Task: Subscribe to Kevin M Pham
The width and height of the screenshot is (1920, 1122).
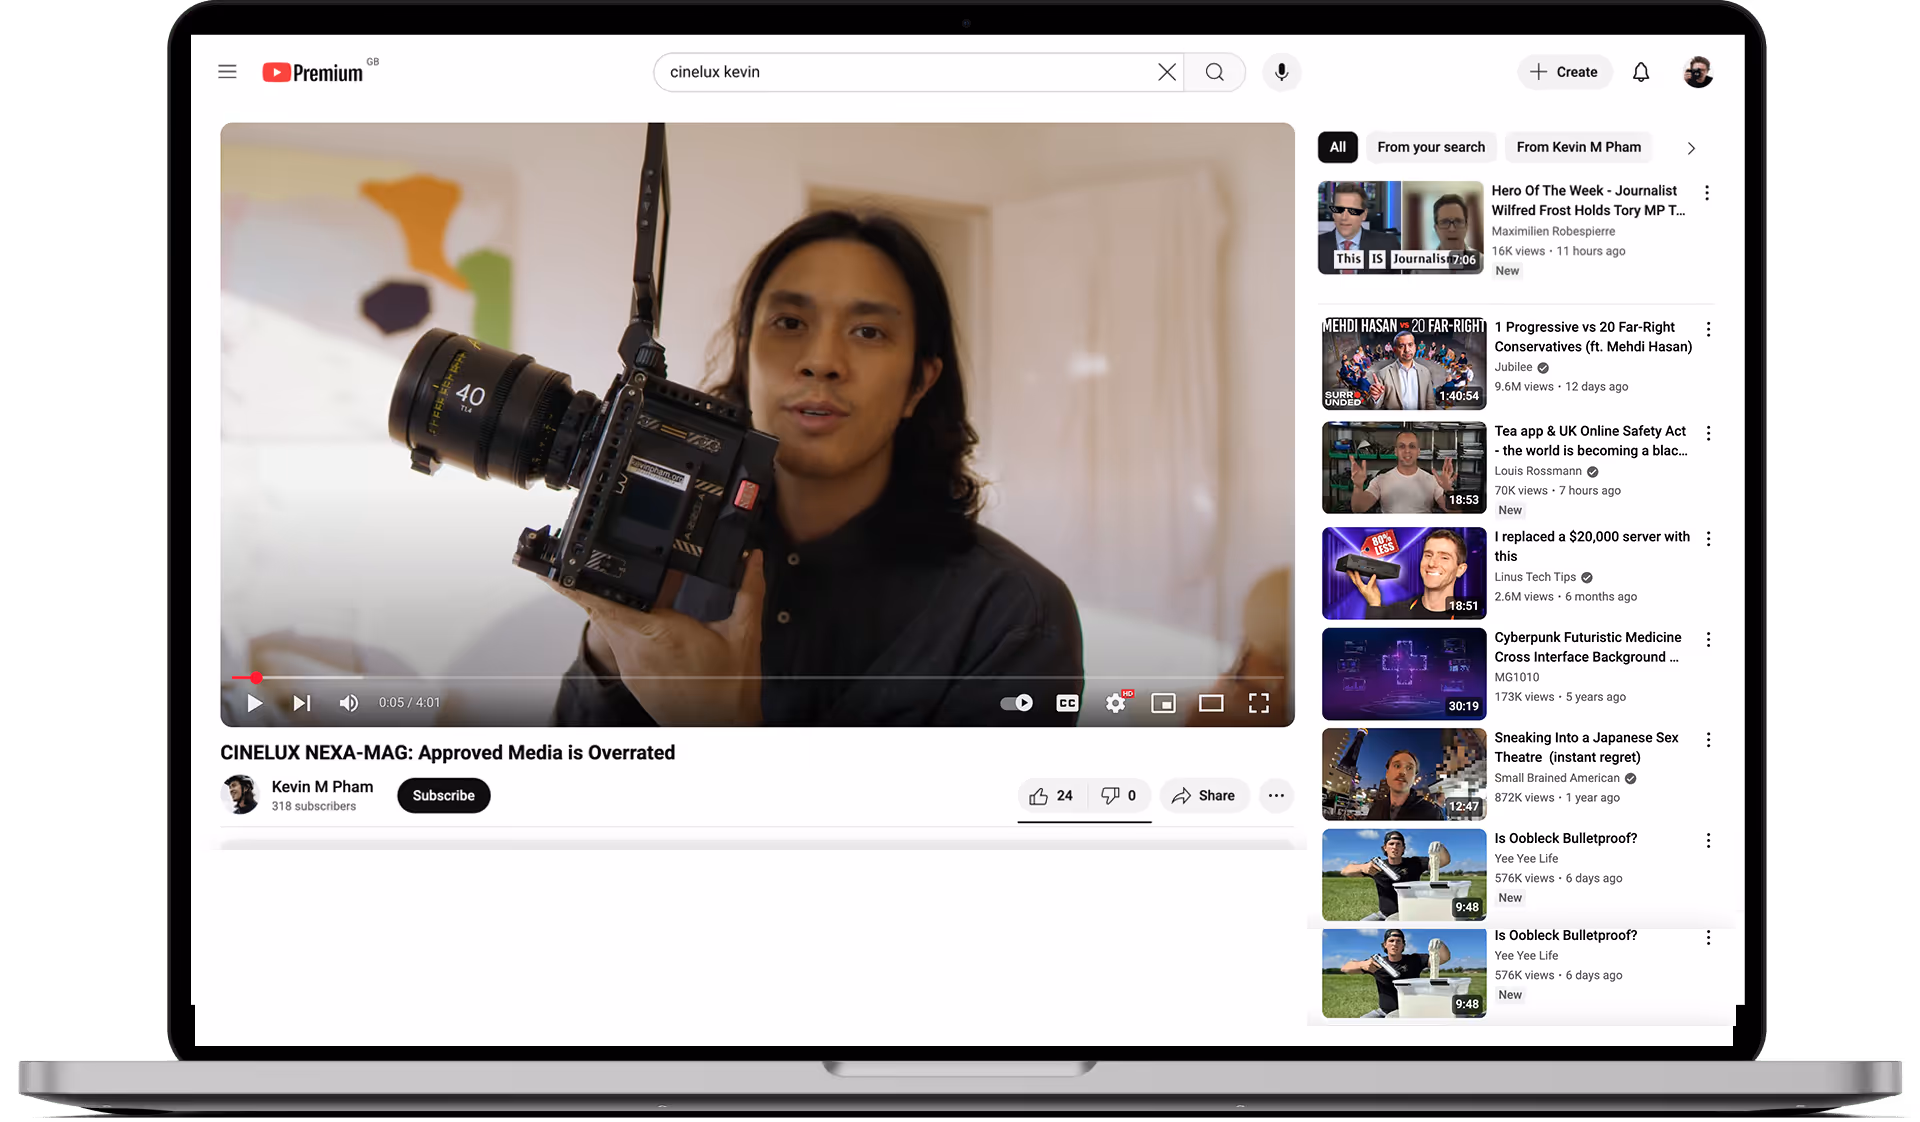Action: click(443, 796)
